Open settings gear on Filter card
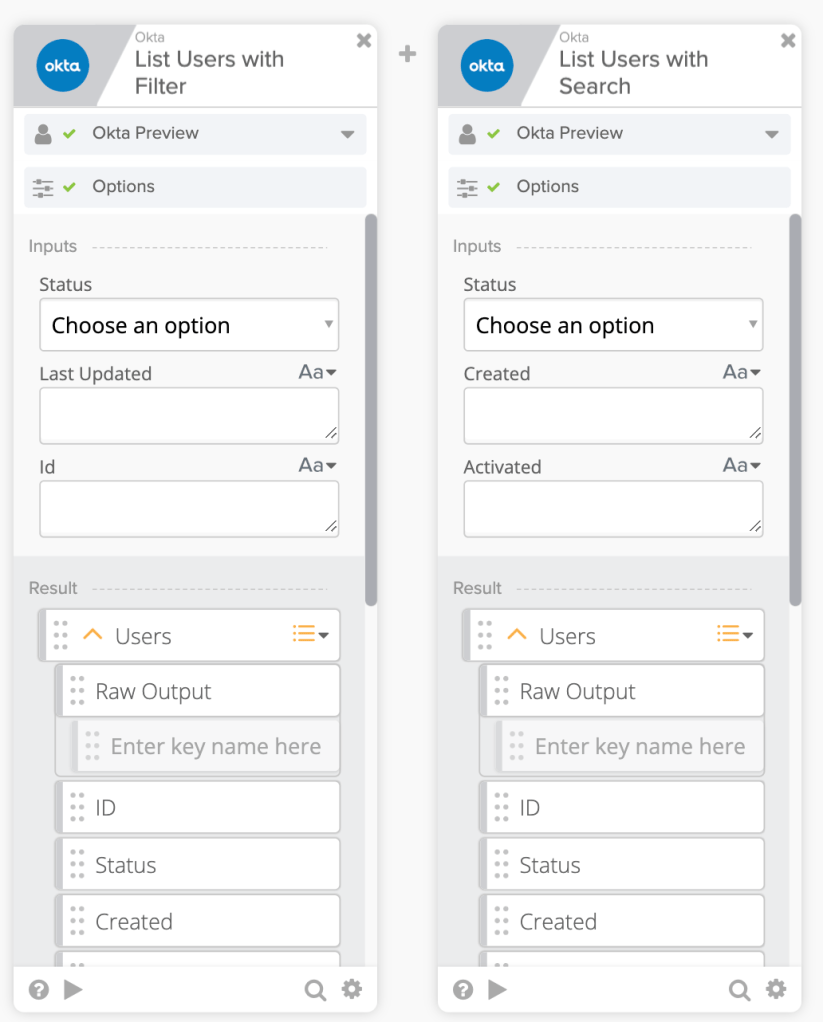Image resolution: width=823 pixels, height=1022 pixels. [352, 990]
